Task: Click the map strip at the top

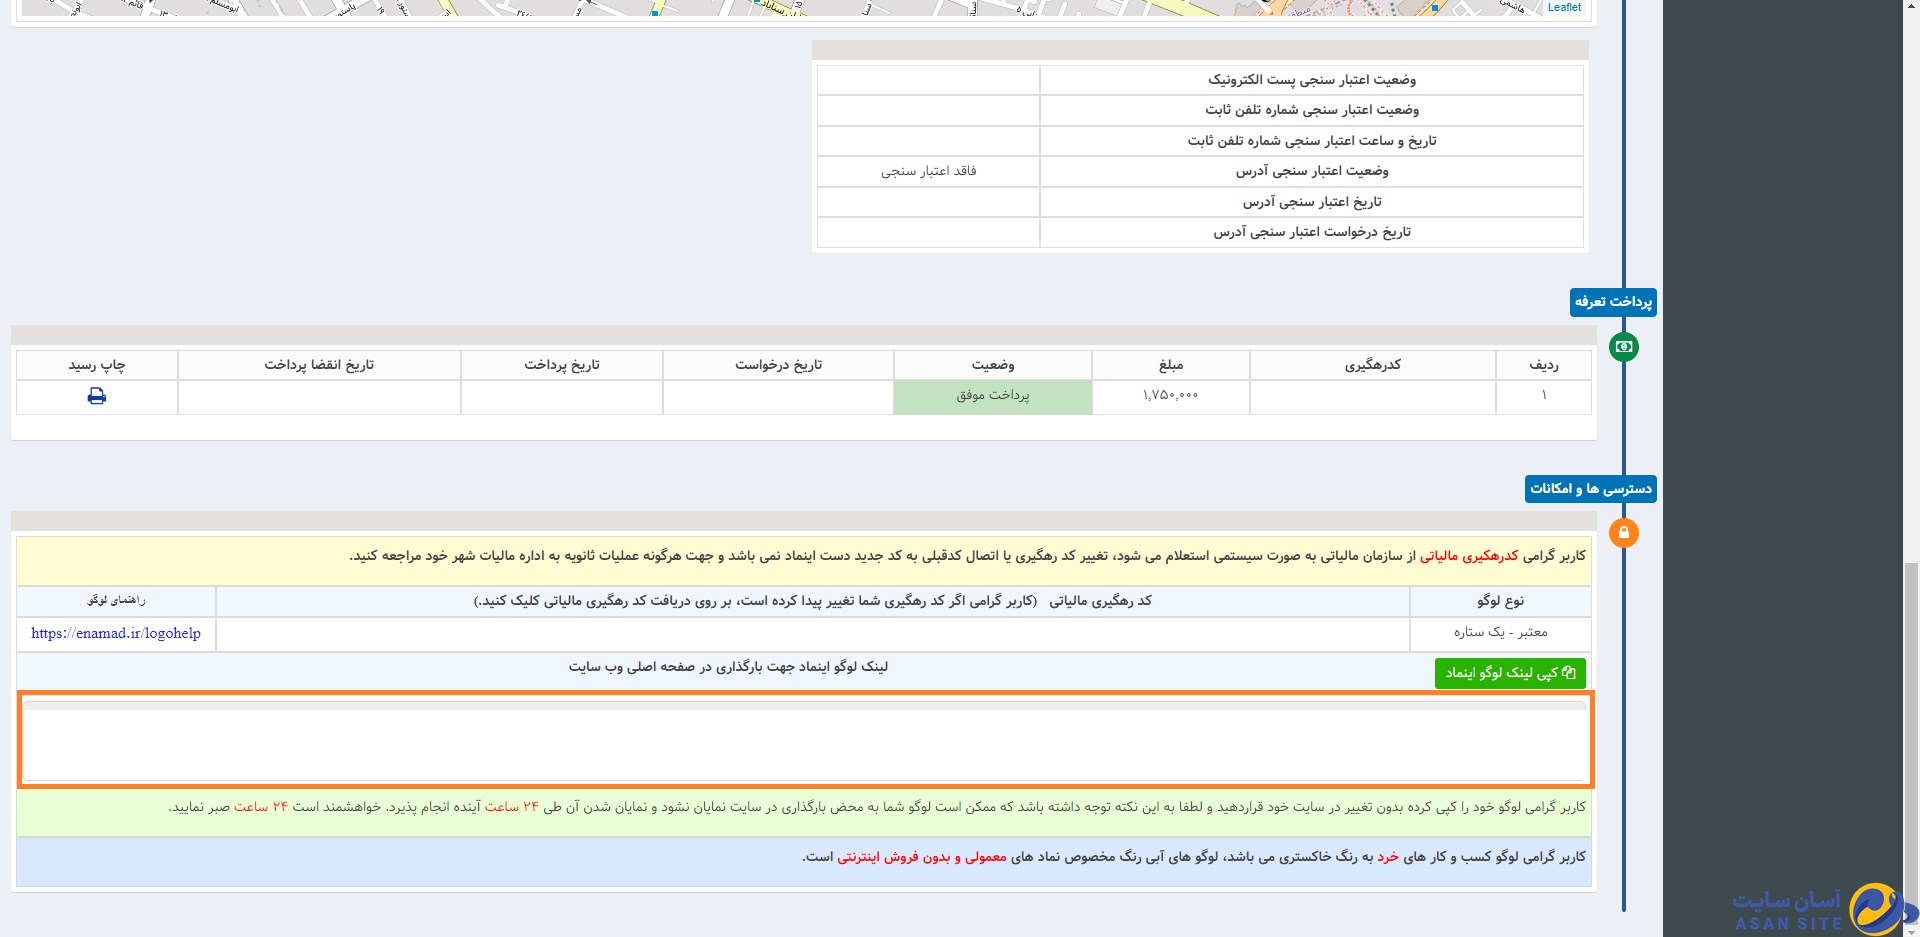Action: [800, 8]
